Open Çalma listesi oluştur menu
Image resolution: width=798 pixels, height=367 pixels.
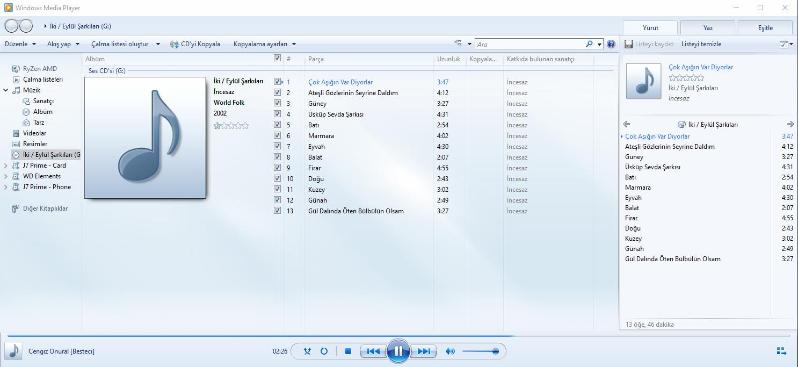(125, 44)
